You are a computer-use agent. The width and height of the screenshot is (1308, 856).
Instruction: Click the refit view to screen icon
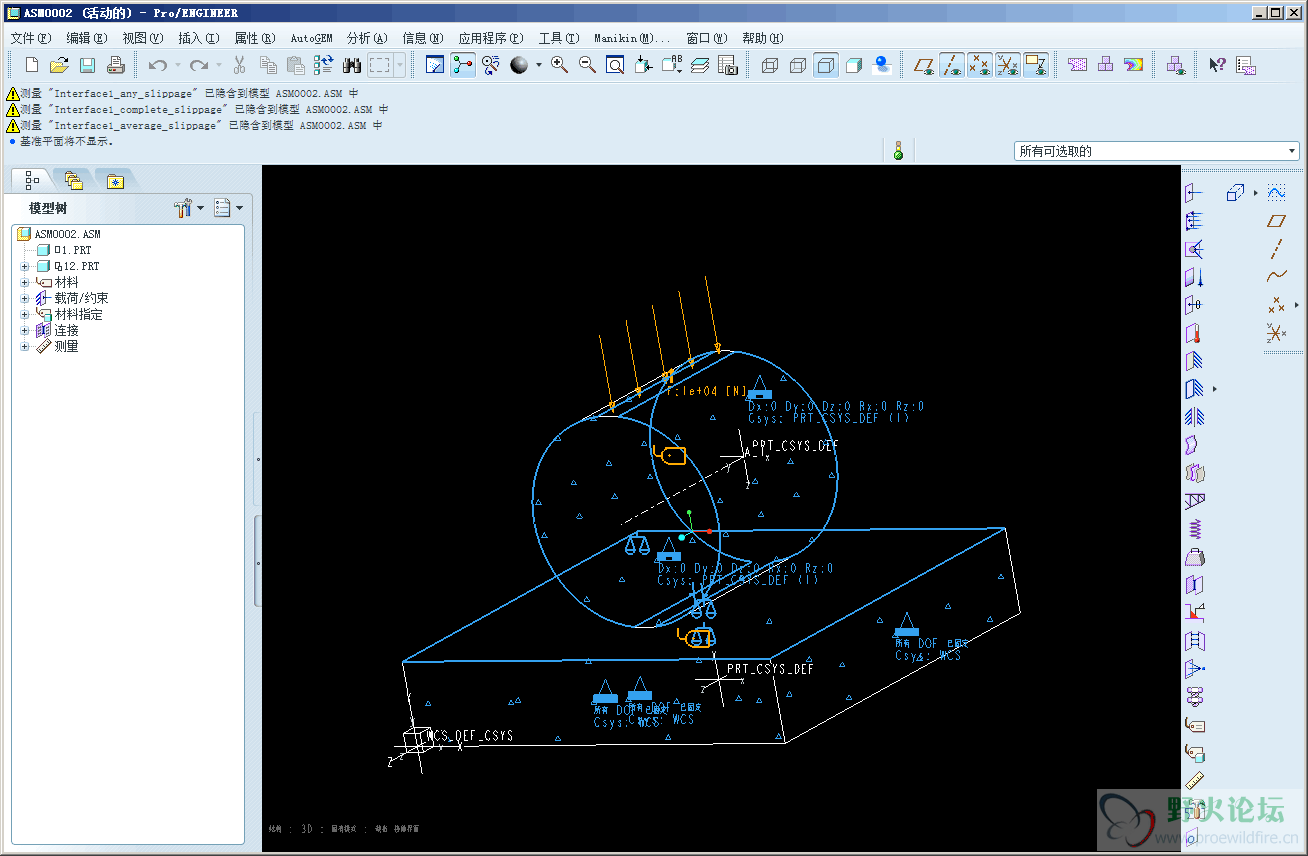click(616, 65)
